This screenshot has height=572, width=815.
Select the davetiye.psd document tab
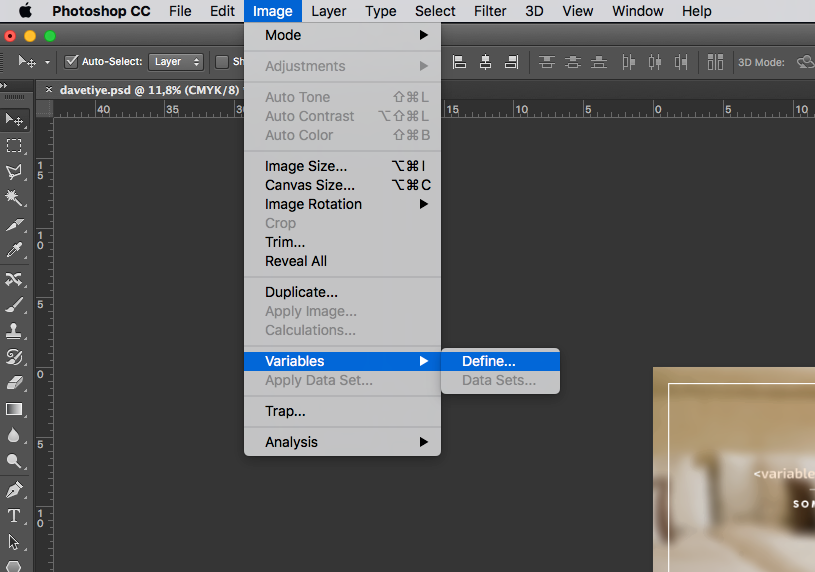[149, 90]
